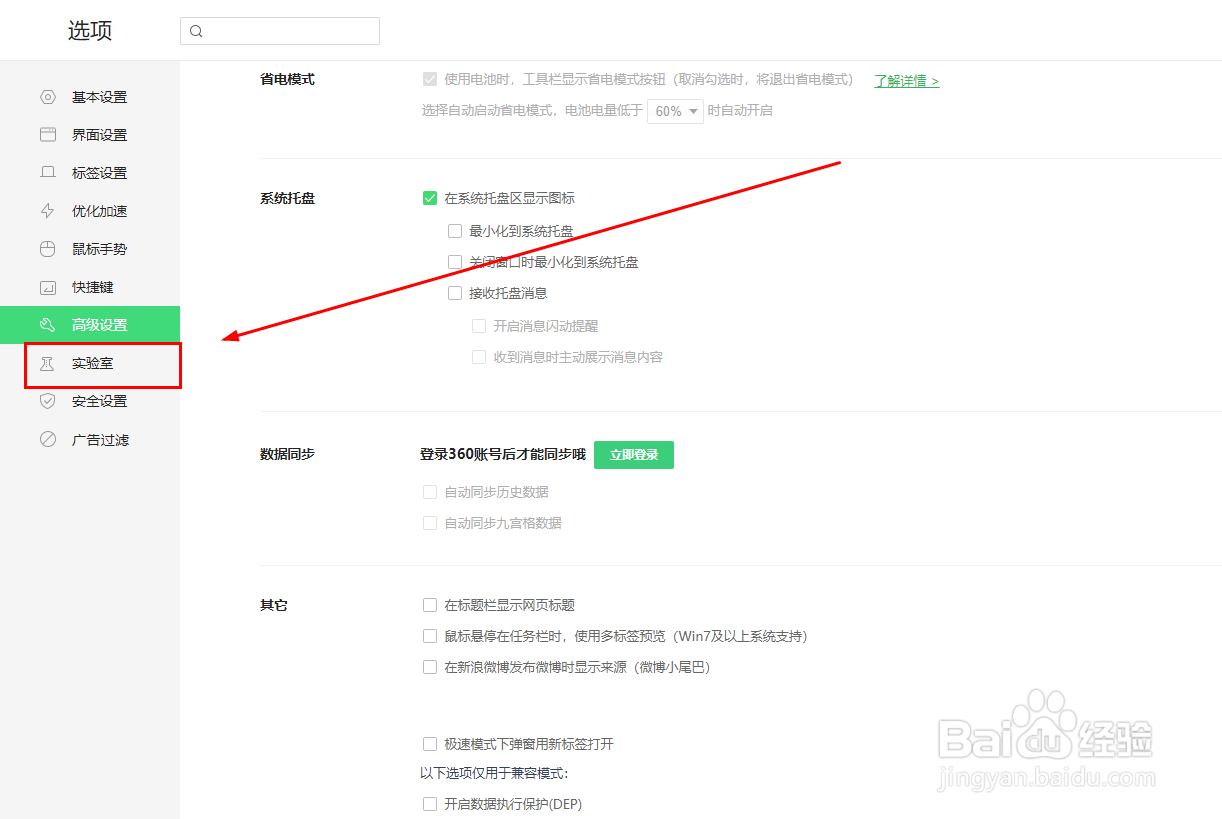Open 标签设置 section
This screenshot has height=819, width=1222.
click(x=90, y=173)
